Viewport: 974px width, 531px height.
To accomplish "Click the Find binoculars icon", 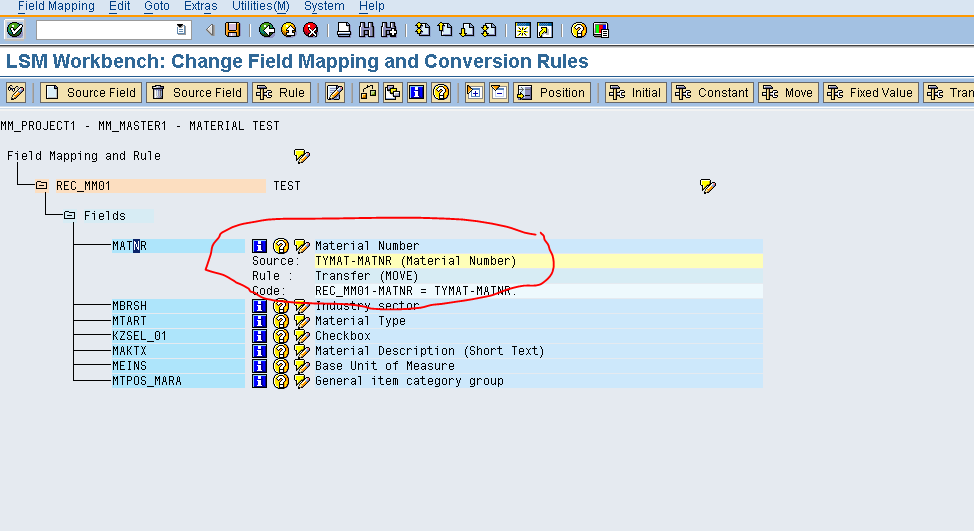I will pyautogui.click(x=366, y=29).
